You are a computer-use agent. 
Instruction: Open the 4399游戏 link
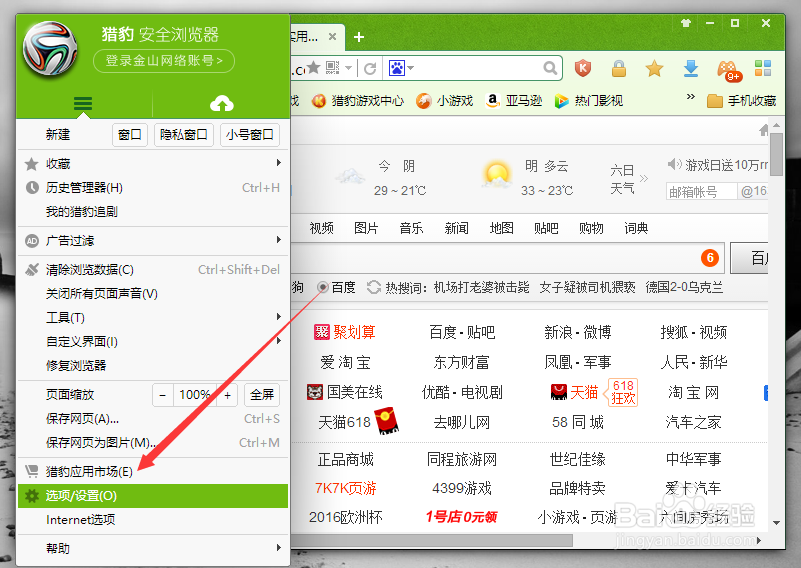point(462,488)
